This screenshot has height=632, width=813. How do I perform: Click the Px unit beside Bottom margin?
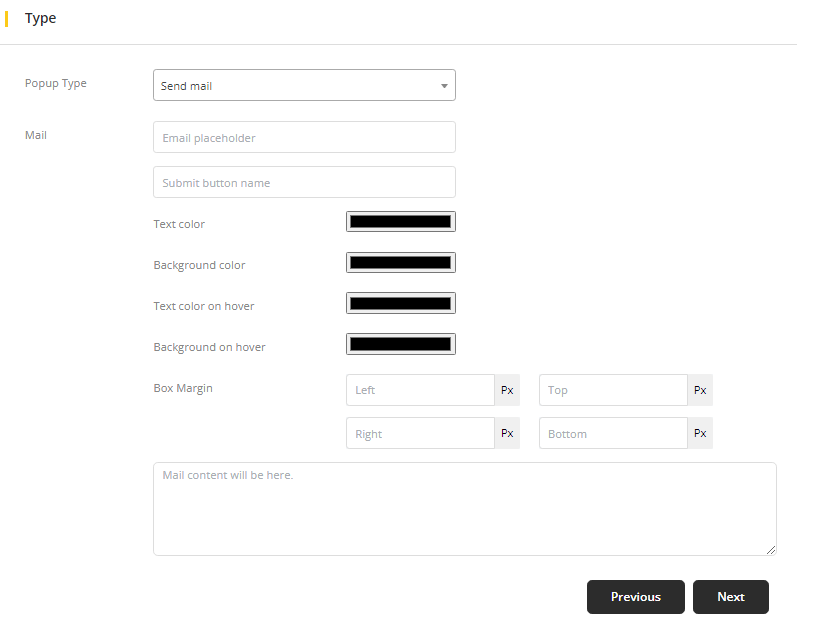pyautogui.click(x=700, y=433)
